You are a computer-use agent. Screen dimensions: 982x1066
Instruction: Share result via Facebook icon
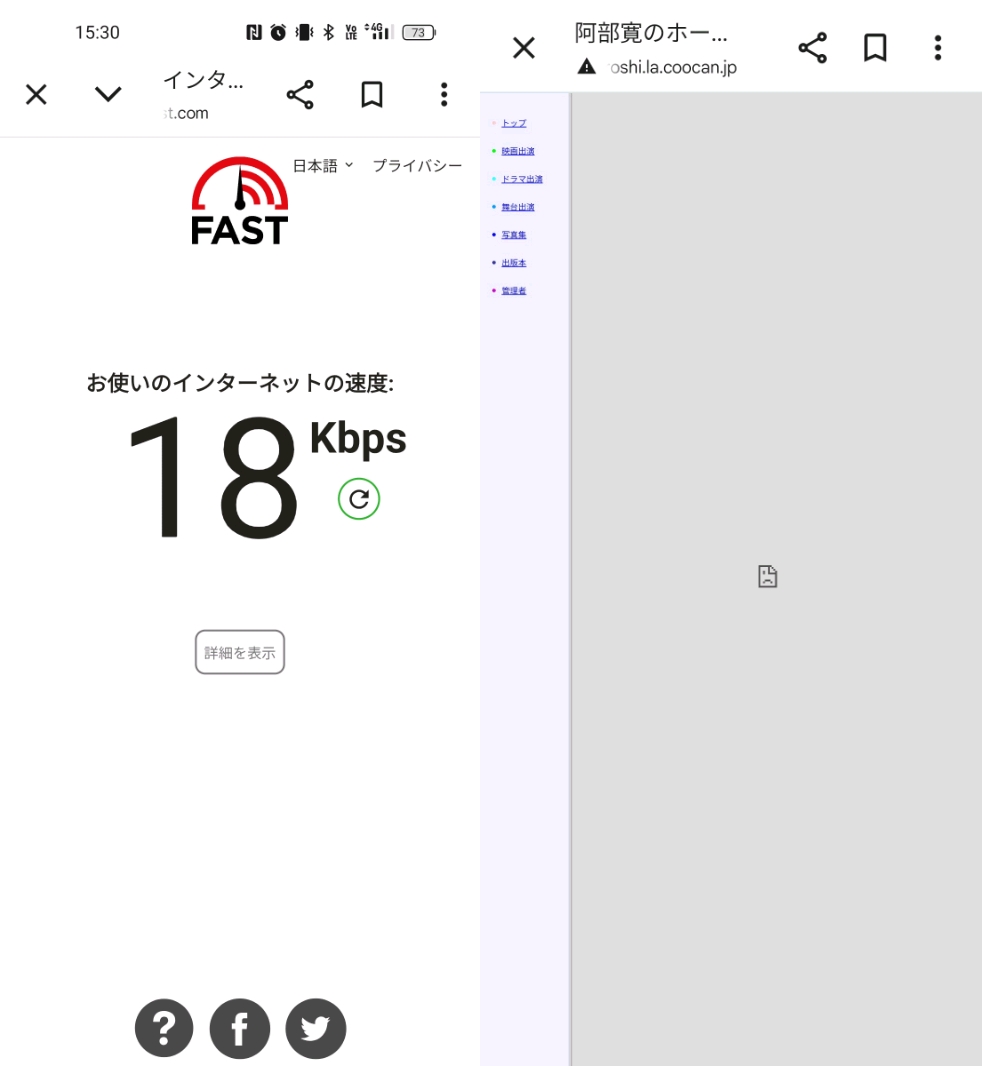(240, 1028)
